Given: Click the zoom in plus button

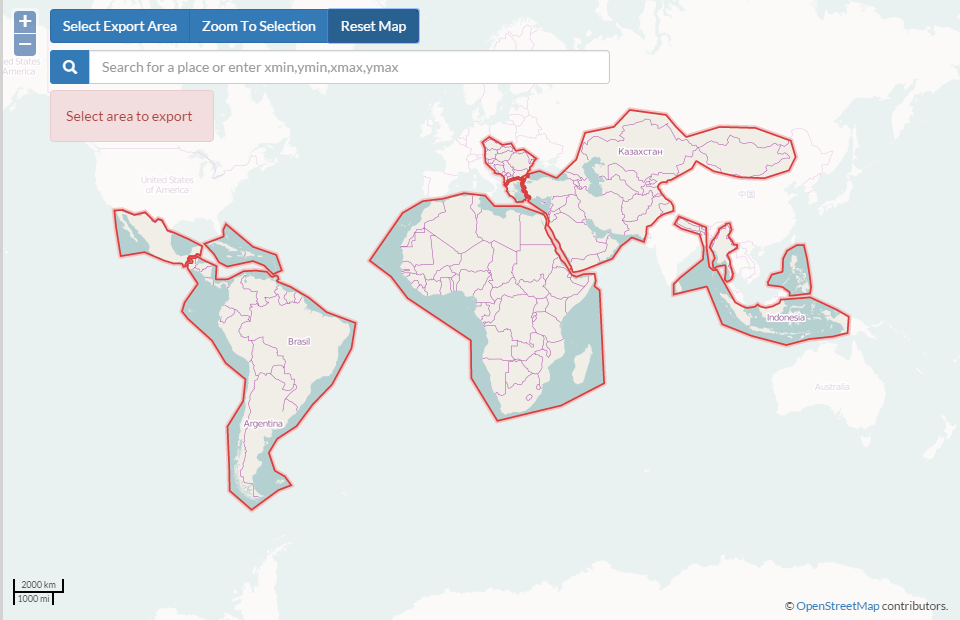Looking at the screenshot, I should click(x=26, y=21).
